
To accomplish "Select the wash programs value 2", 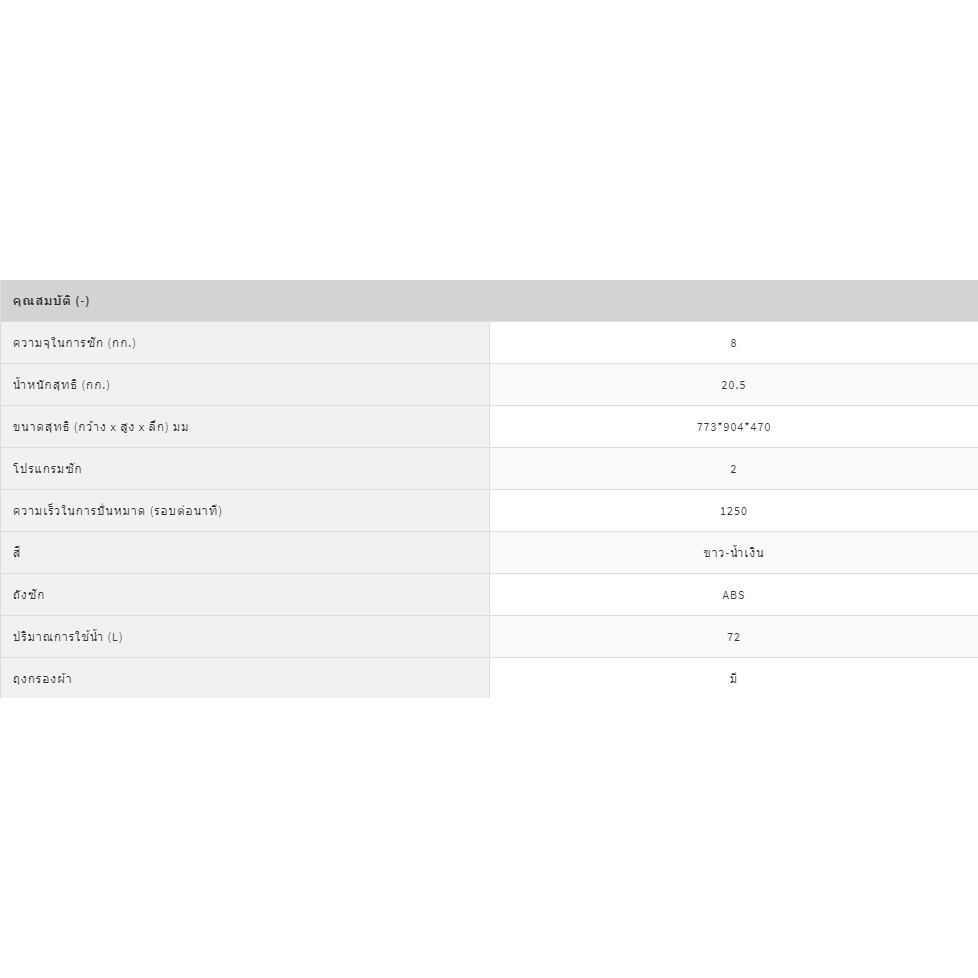I will pyautogui.click(x=733, y=469).
